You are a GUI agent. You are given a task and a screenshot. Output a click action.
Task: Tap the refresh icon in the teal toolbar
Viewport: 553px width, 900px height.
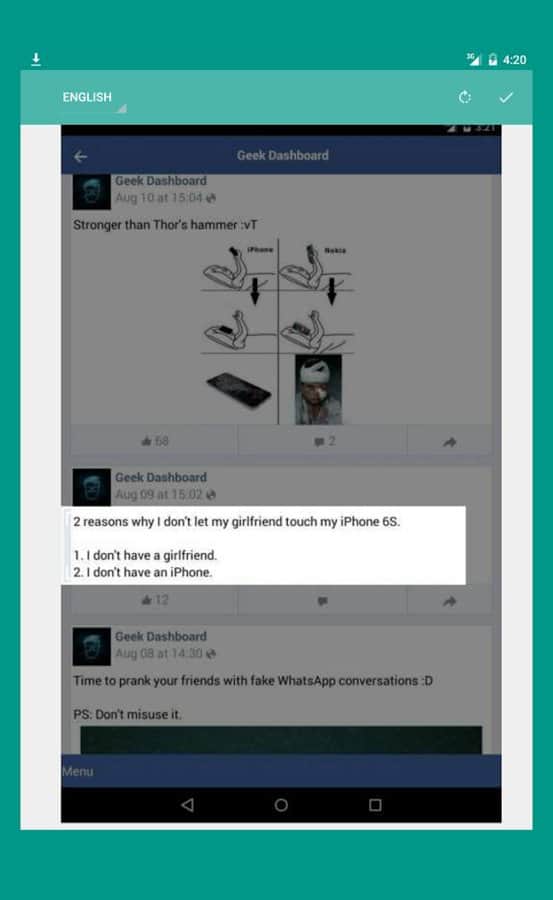point(465,97)
